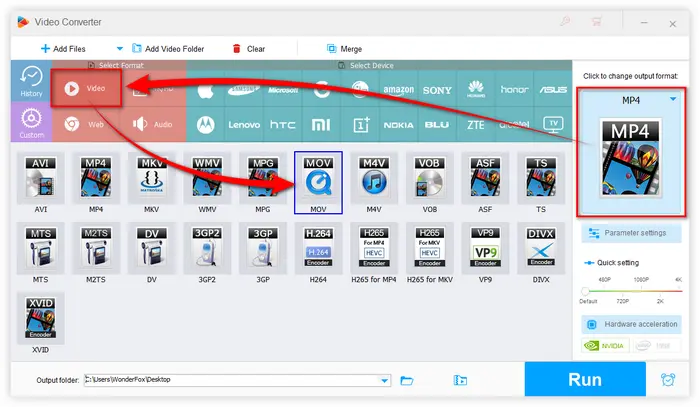
Task: Select H265 for MP4 encoder
Action: pyautogui.click(x=374, y=248)
